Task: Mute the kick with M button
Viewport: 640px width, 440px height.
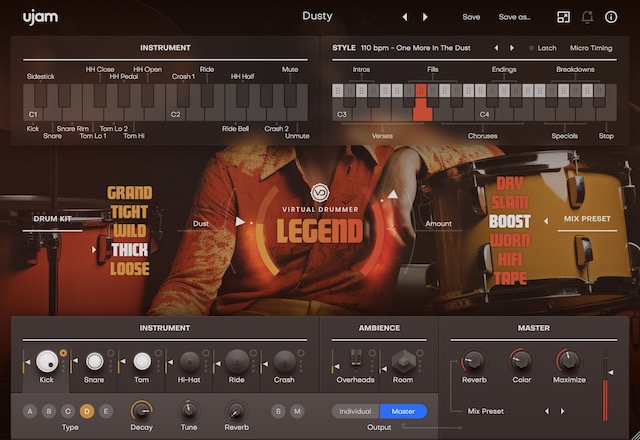Action: pos(297,411)
